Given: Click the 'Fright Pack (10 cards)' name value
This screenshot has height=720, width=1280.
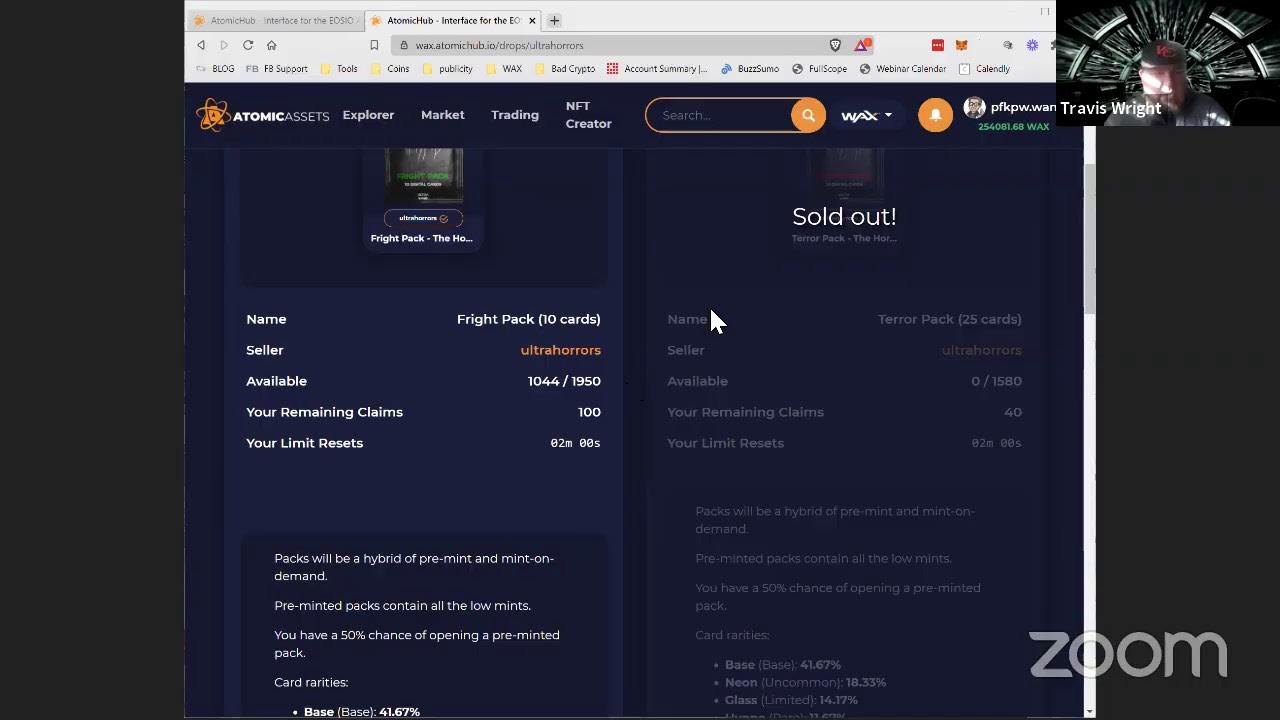Looking at the screenshot, I should pyautogui.click(x=528, y=319).
